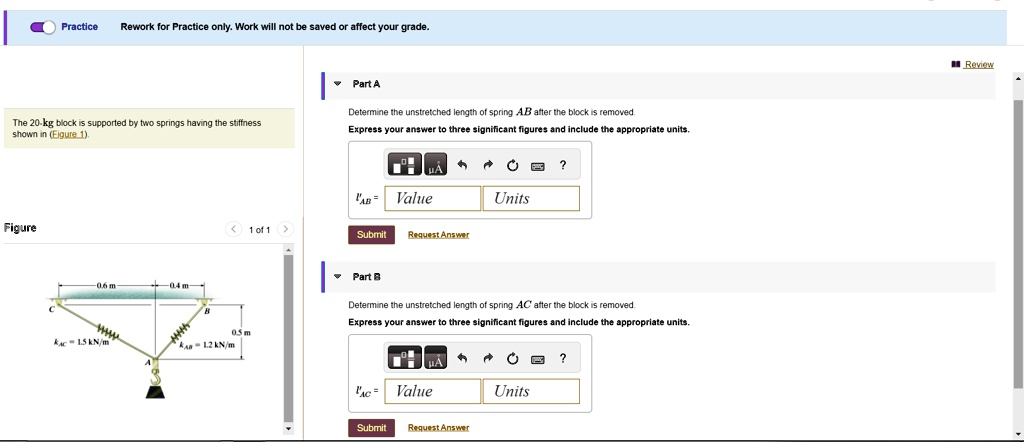Collapse the Part A section
The image size is (1024, 442).
(337, 84)
